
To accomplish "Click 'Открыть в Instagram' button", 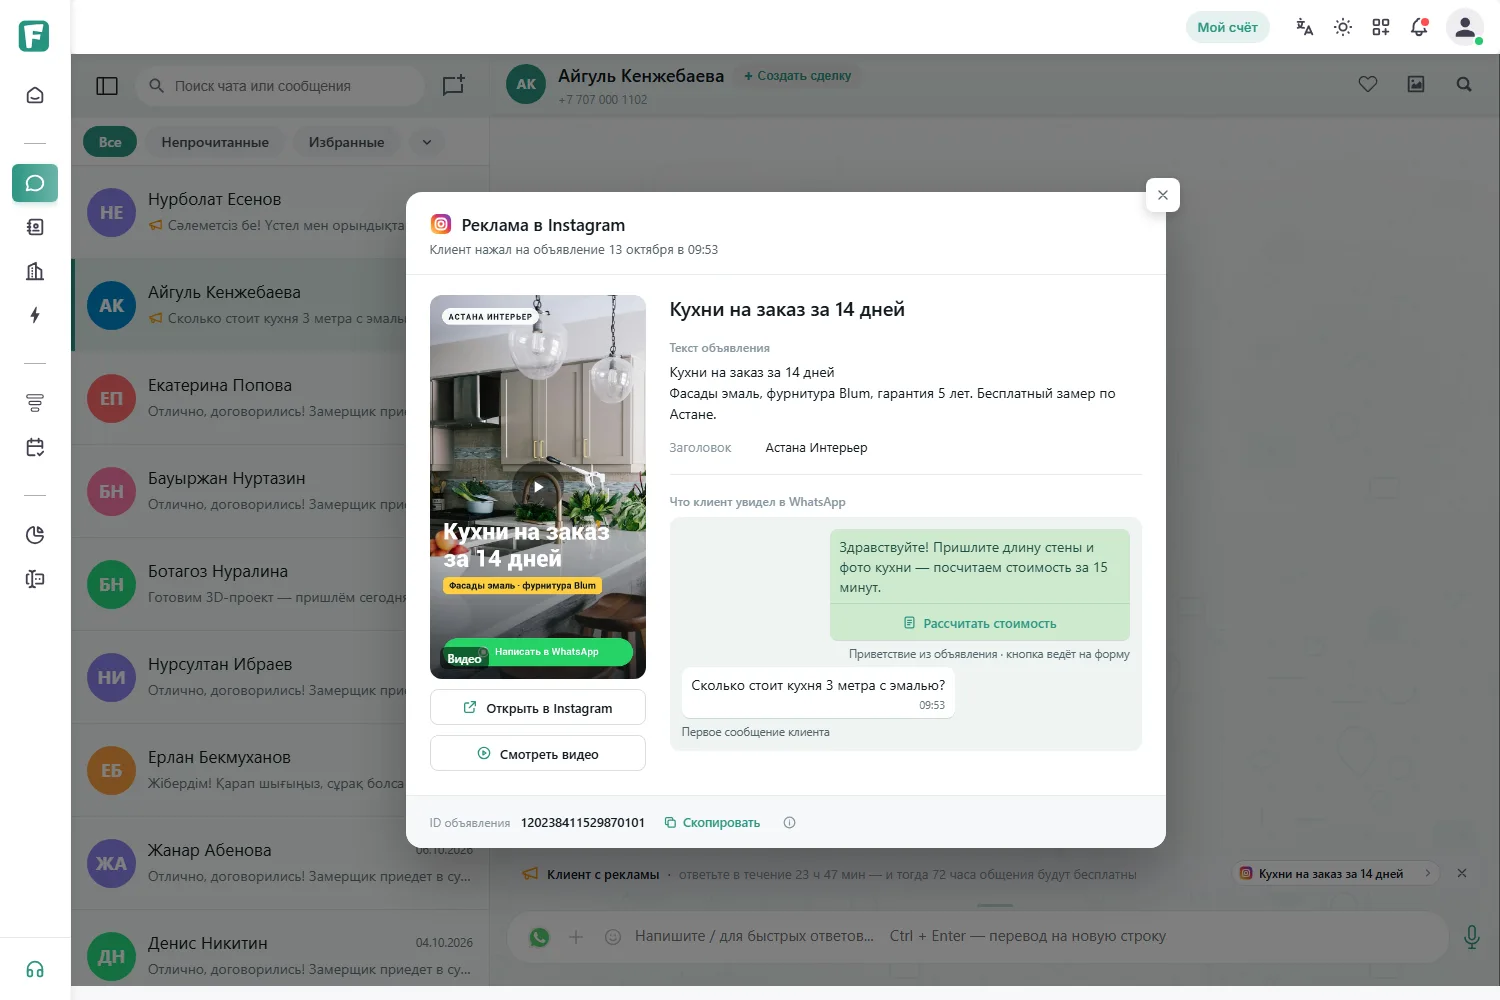I will [x=538, y=708].
